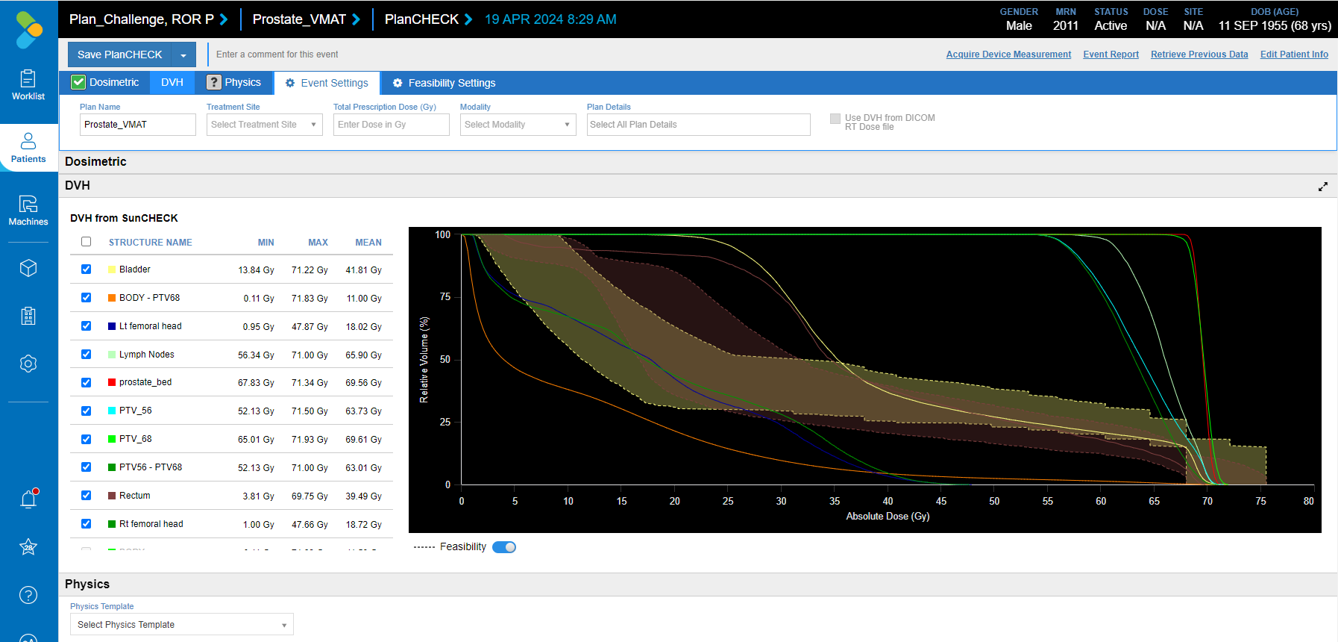Click the Edit Patient Info link
The image size is (1338, 642).
point(1294,54)
